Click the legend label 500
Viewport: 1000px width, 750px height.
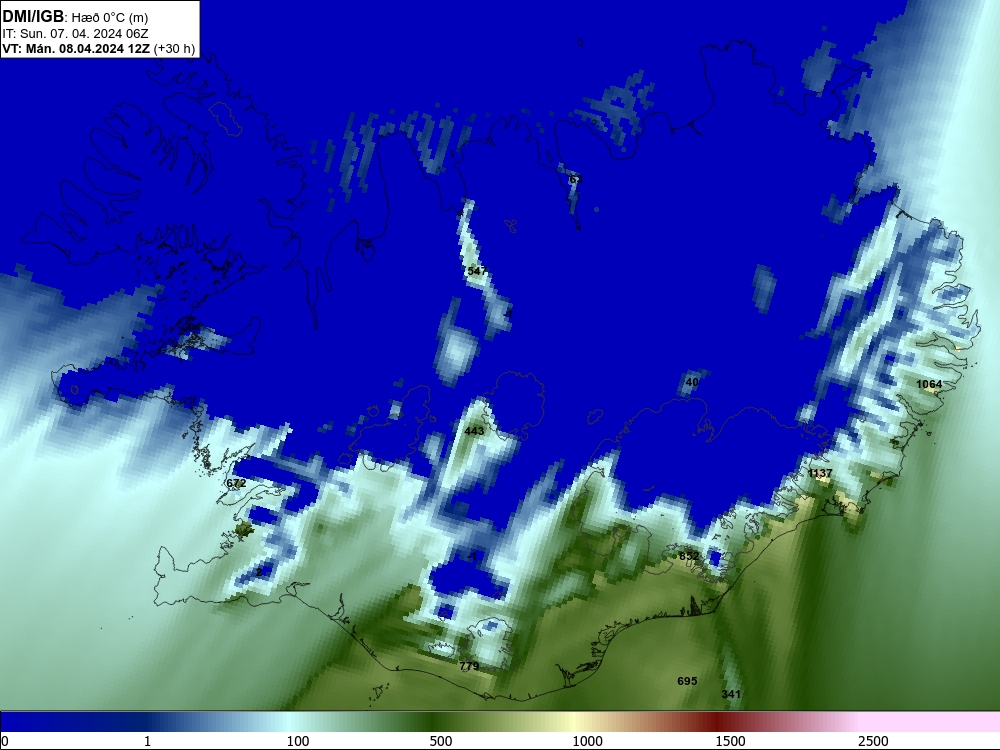(441, 741)
